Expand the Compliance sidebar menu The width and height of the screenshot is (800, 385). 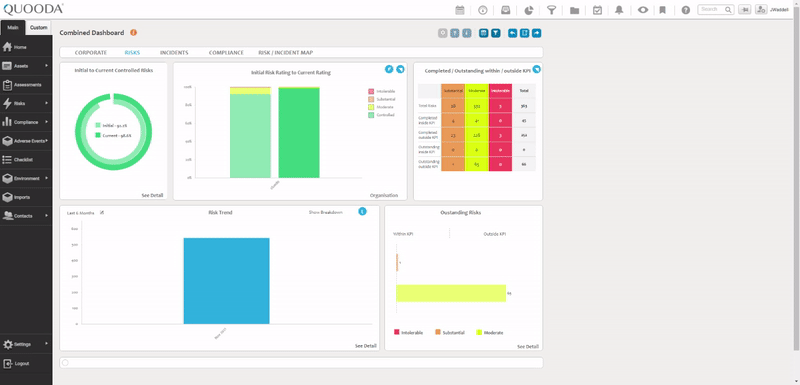[x=26, y=122]
